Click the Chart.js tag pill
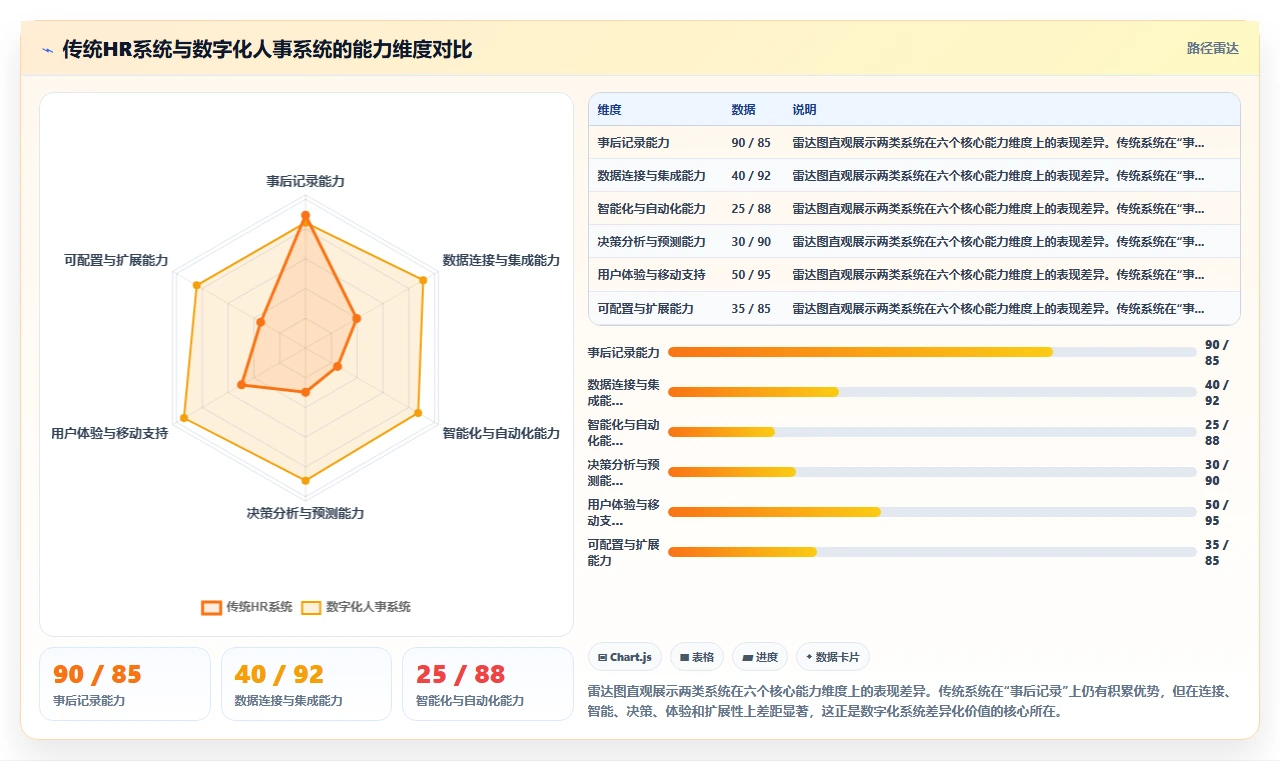 point(624,657)
